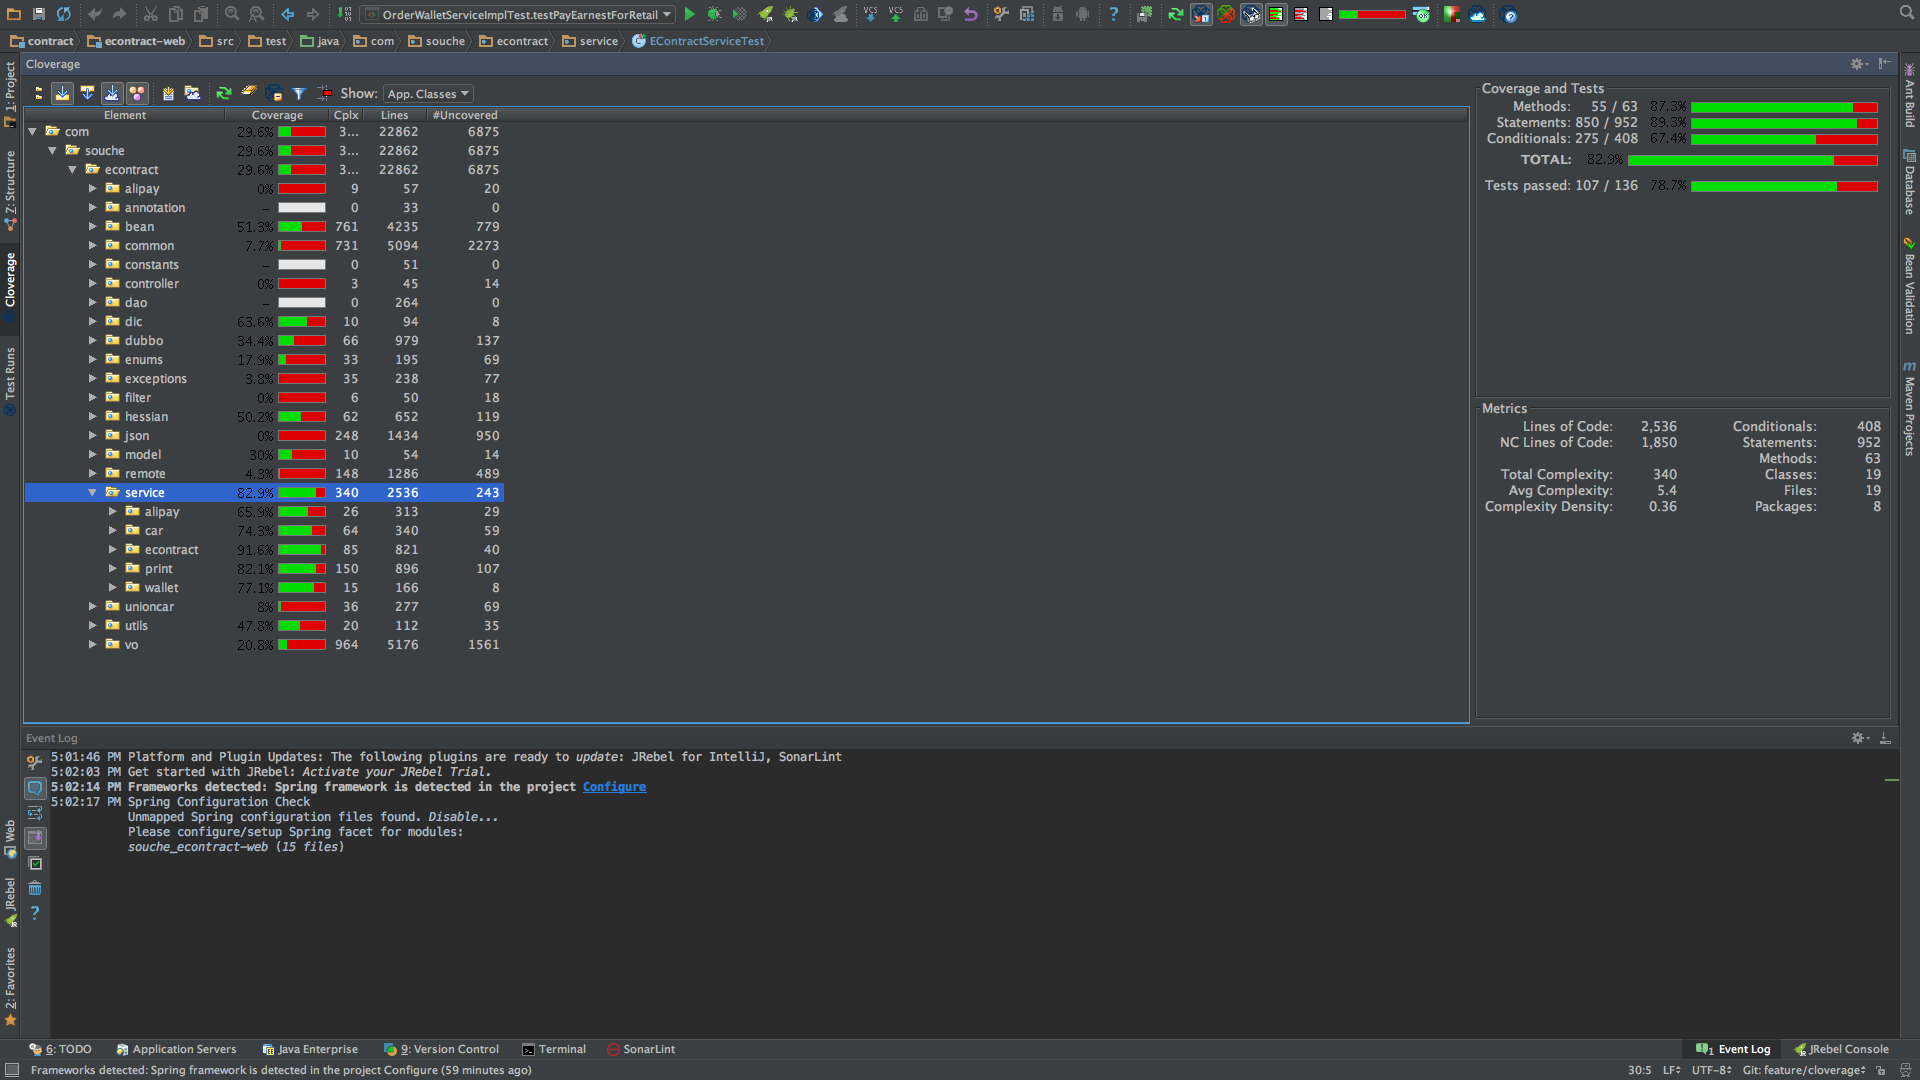
Task: Click the Clover refresh coverage icon in the main toolbar
Action: pyautogui.click(x=1176, y=14)
